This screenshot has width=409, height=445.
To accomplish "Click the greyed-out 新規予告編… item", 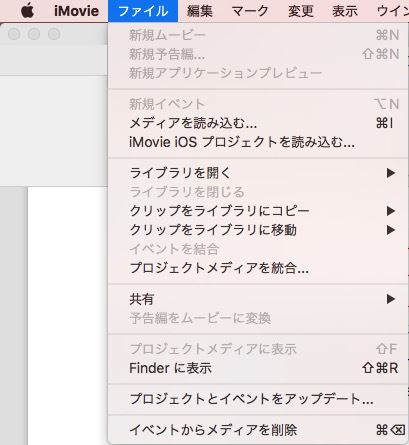I will coord(258,54).
